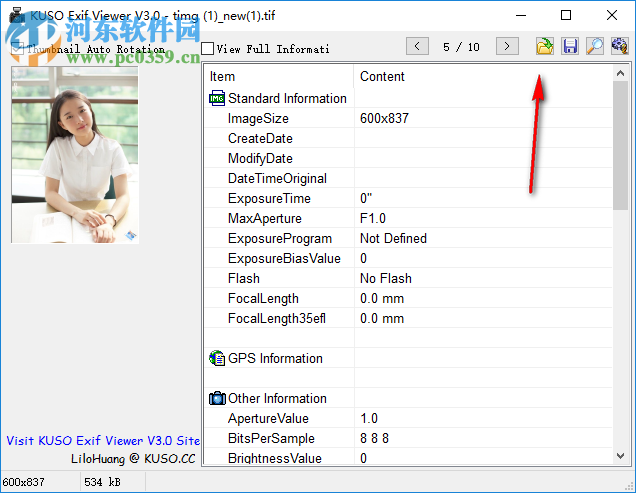Screen dimensions: 636x493
Task: Click the Standard Information section icon
Action: point(217,98)
